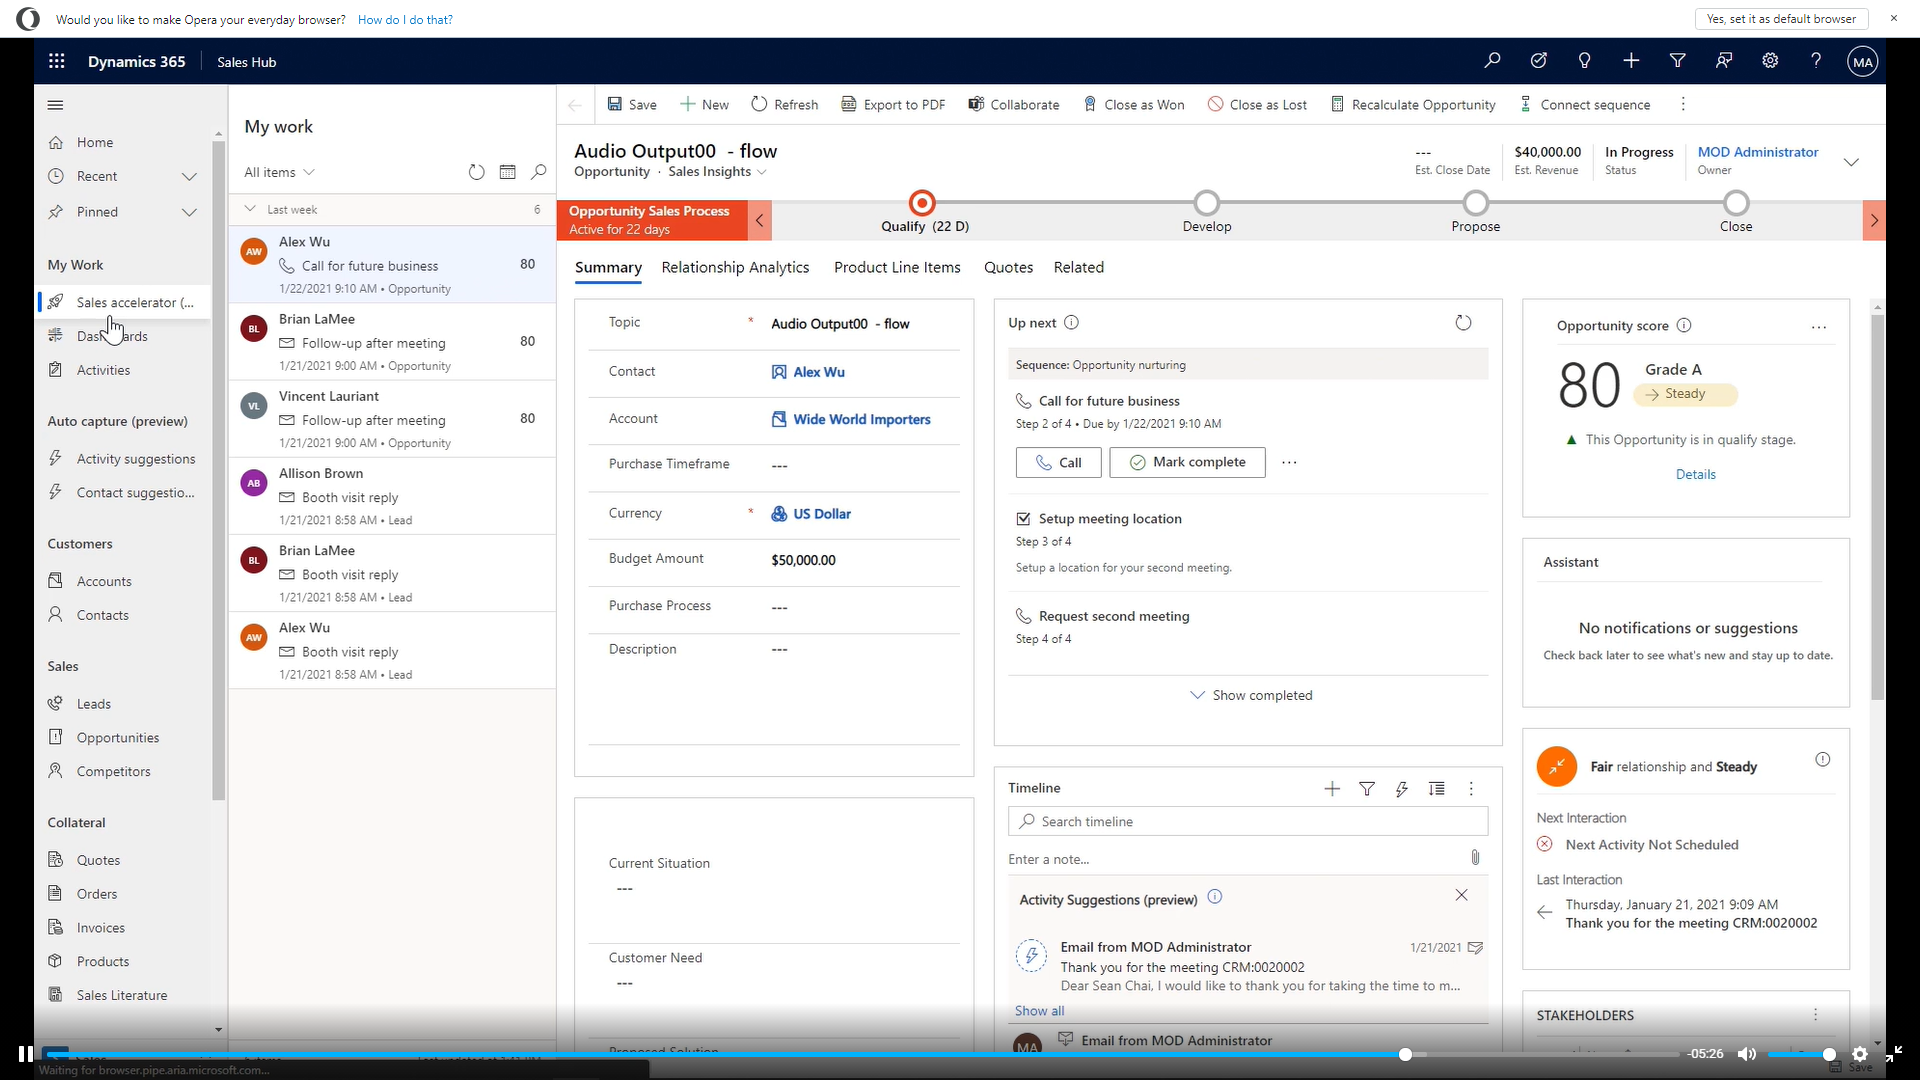Image resolution: width=1920 pixels, height=1080 pixels.
Task: Open the Sales Insights form selector
Action: click(x=718, y=172)
